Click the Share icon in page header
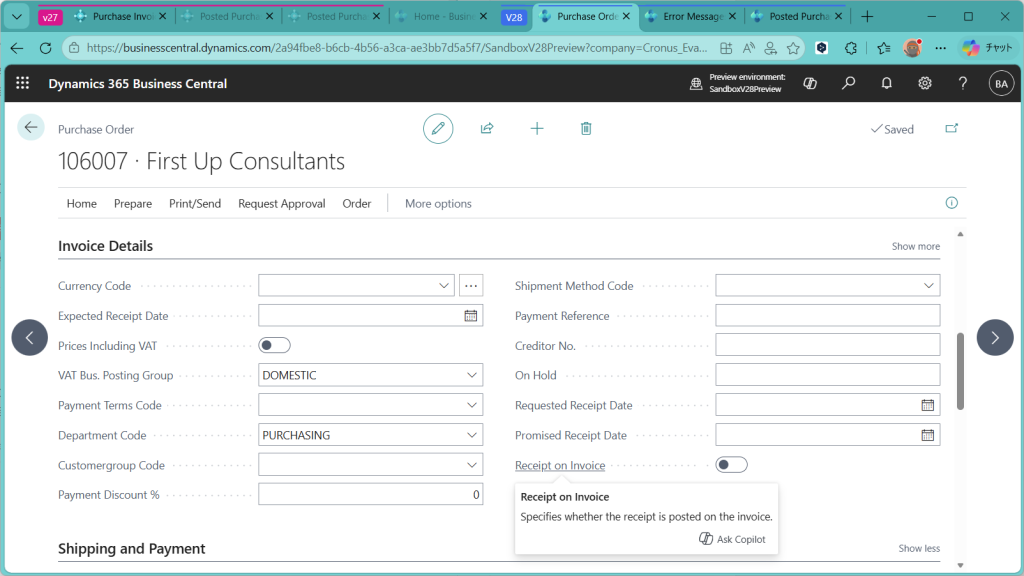The width and height of the screenshot is (1024, 576). [487, 129]
